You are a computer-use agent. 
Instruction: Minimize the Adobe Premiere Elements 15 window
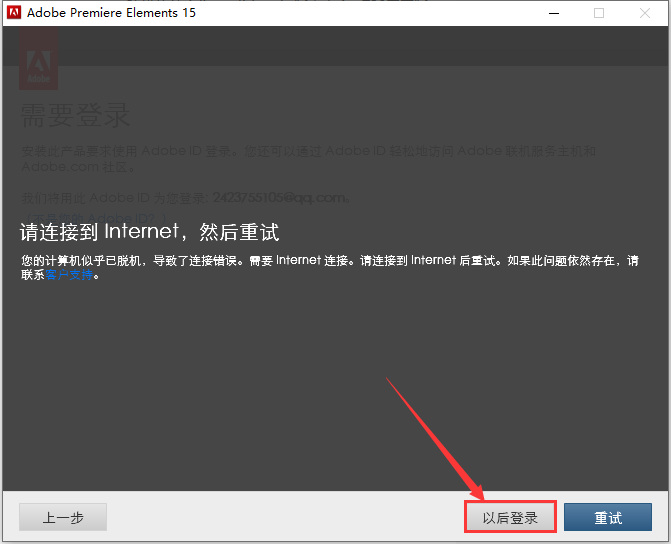[554, 13]
